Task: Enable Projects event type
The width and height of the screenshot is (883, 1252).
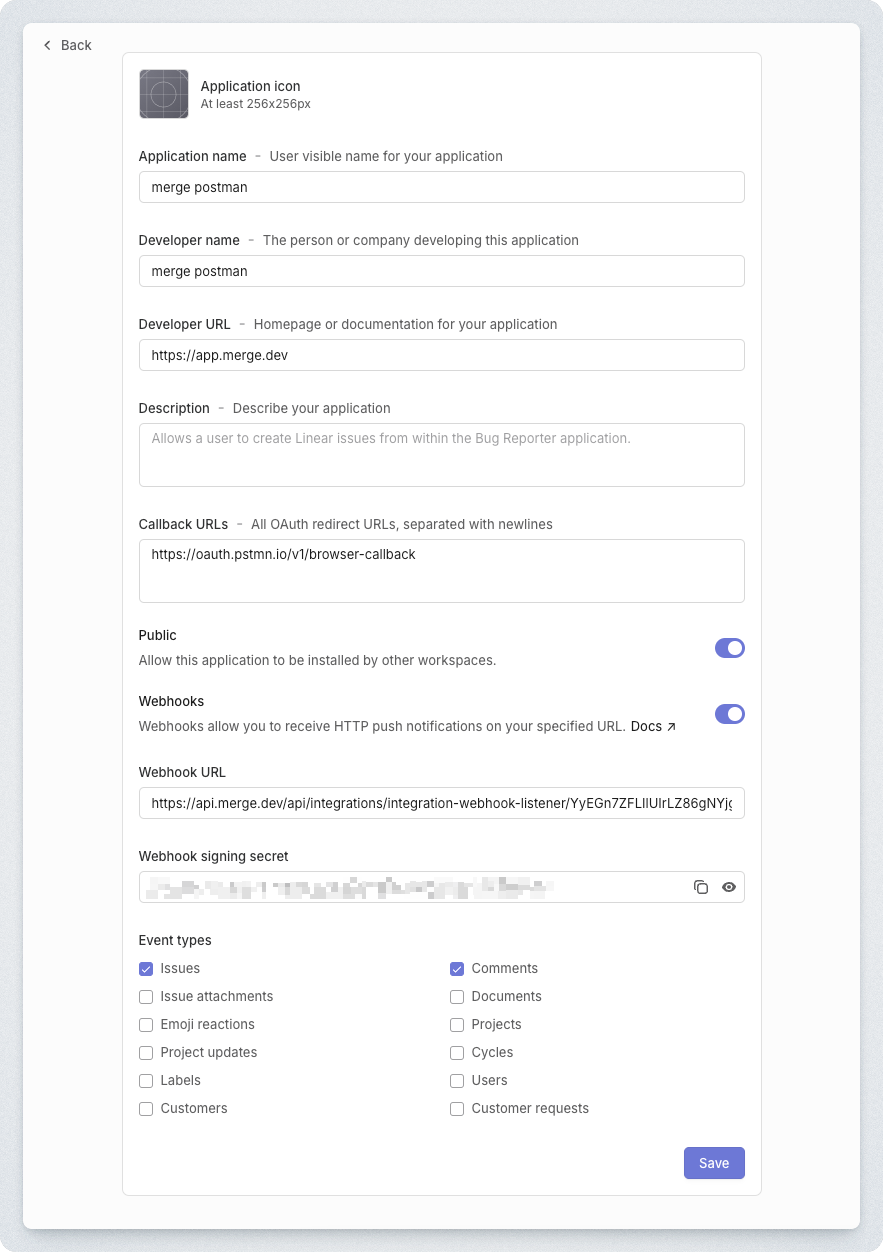Action: [x=457, y=1024]
